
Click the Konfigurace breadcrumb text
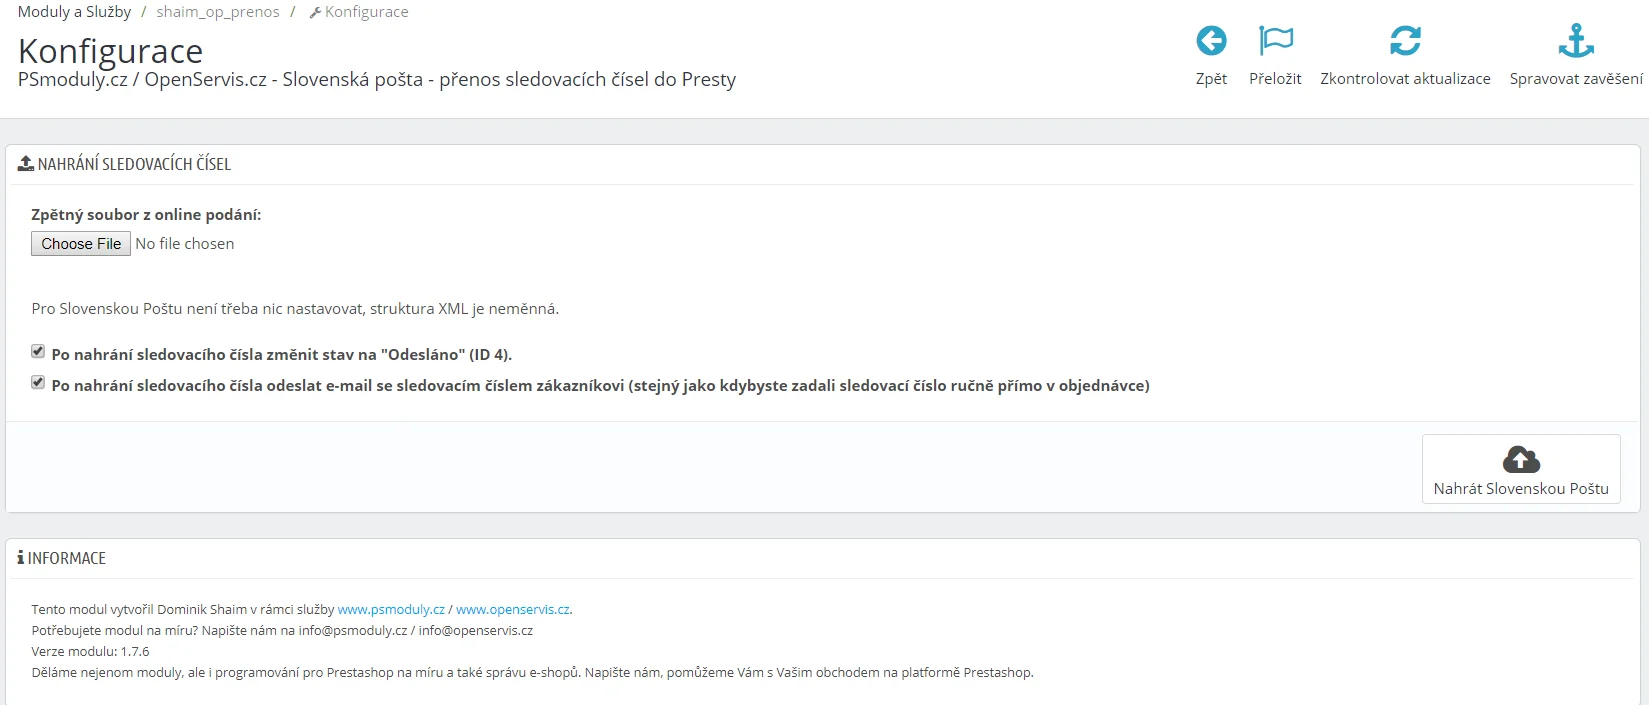pyautogui.click(x=366, y=12)
